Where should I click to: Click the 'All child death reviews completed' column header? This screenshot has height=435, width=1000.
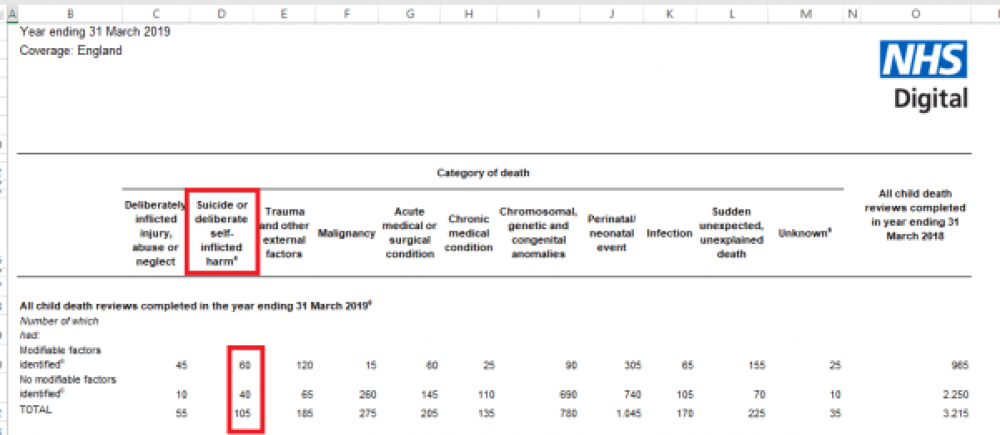click(x=907, y=214)
